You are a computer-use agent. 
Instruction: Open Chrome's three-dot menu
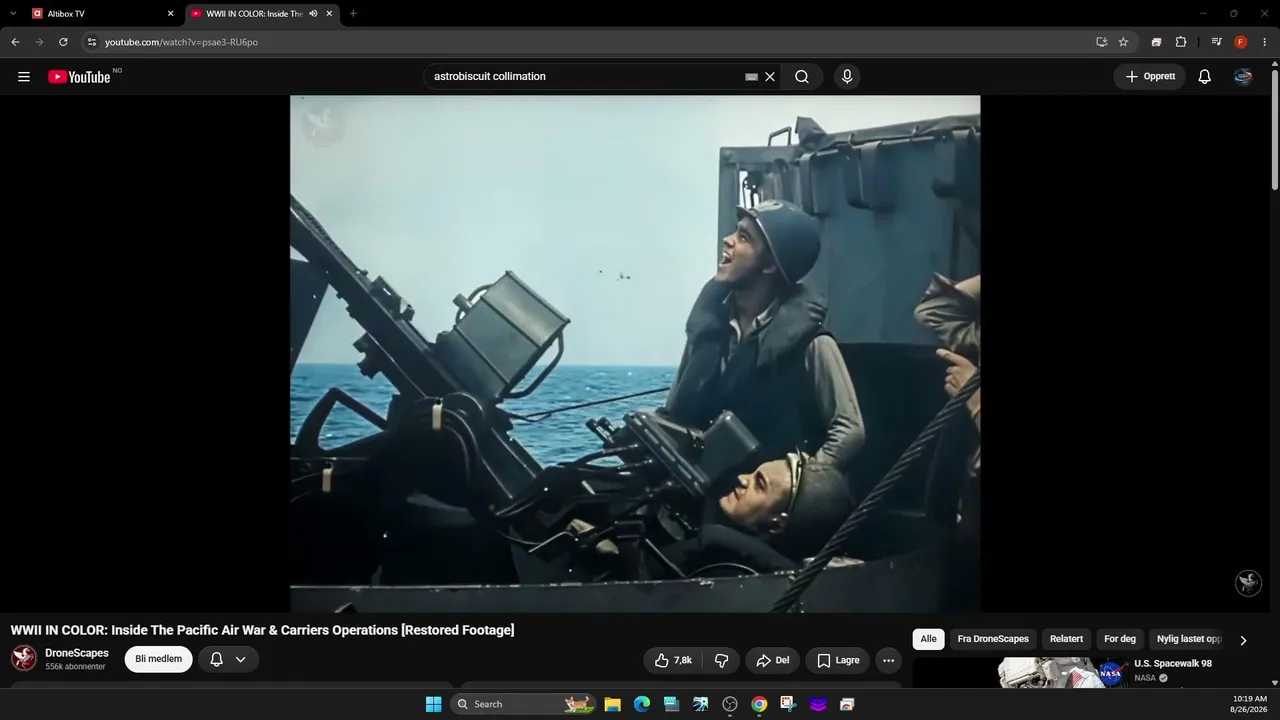click(1265, 42)
